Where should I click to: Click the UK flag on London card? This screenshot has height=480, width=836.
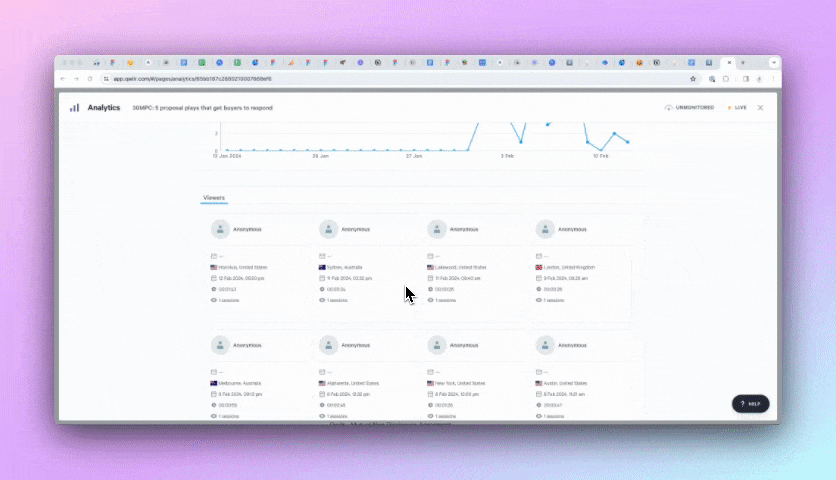click(538, 267)
